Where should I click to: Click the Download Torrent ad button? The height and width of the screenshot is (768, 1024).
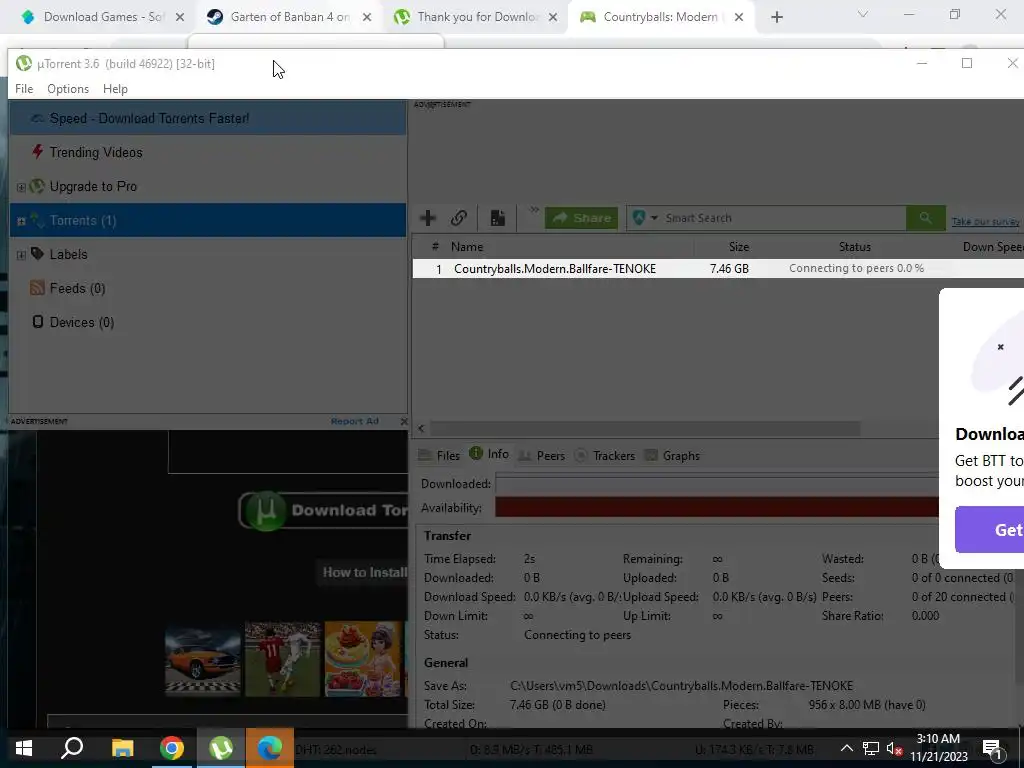click(x=323, y=510)
